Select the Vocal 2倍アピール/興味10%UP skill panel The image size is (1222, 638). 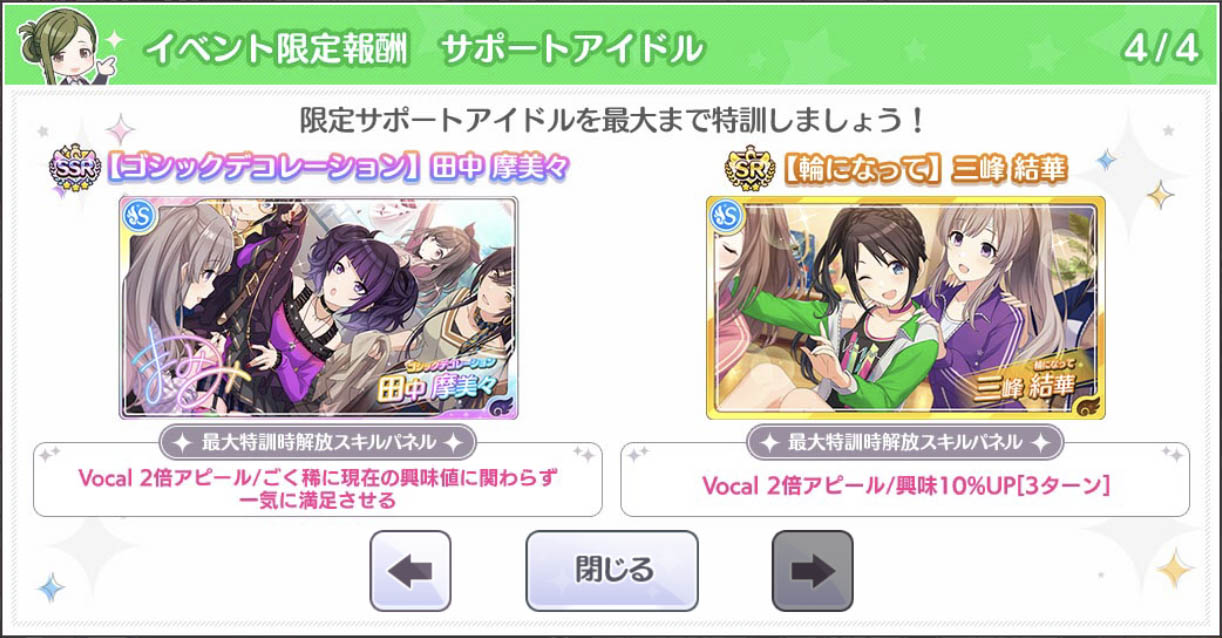(906, 486)
